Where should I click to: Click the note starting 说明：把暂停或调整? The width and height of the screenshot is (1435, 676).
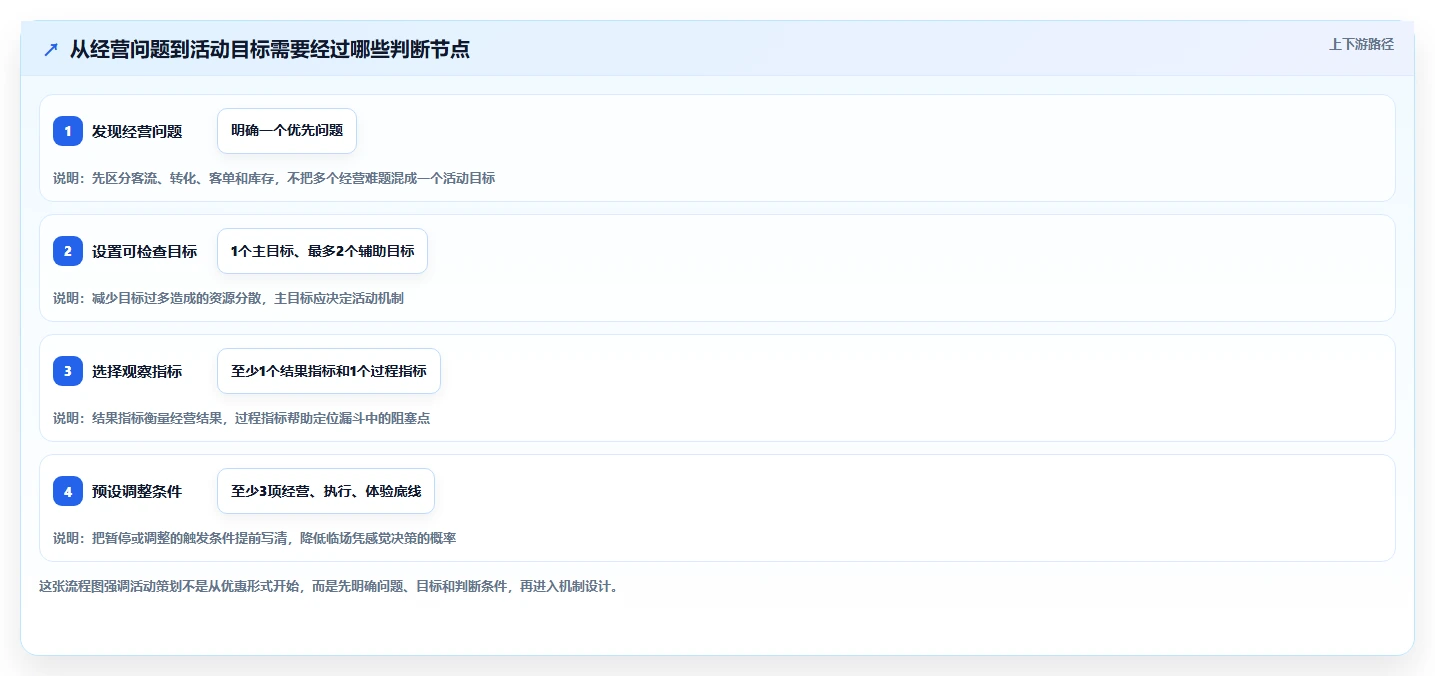pos(254,538)
